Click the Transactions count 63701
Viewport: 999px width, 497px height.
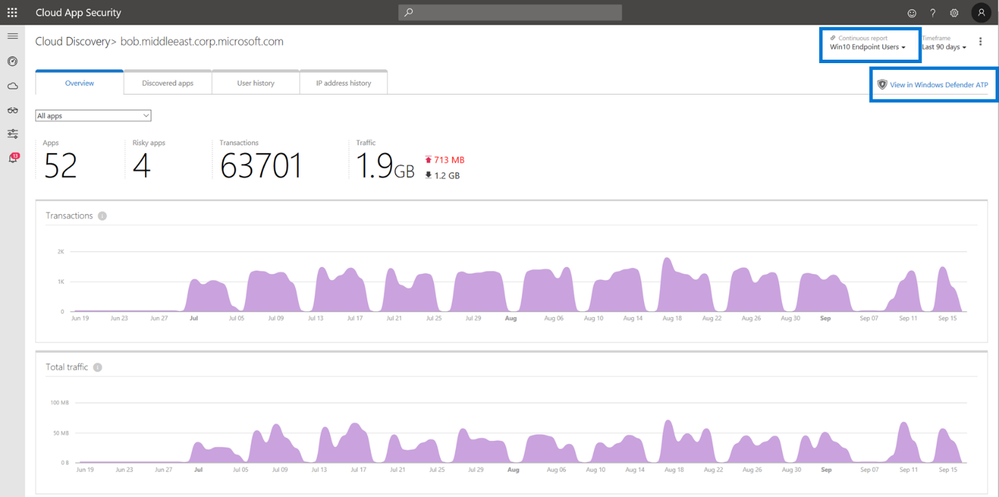coord(261,166)
